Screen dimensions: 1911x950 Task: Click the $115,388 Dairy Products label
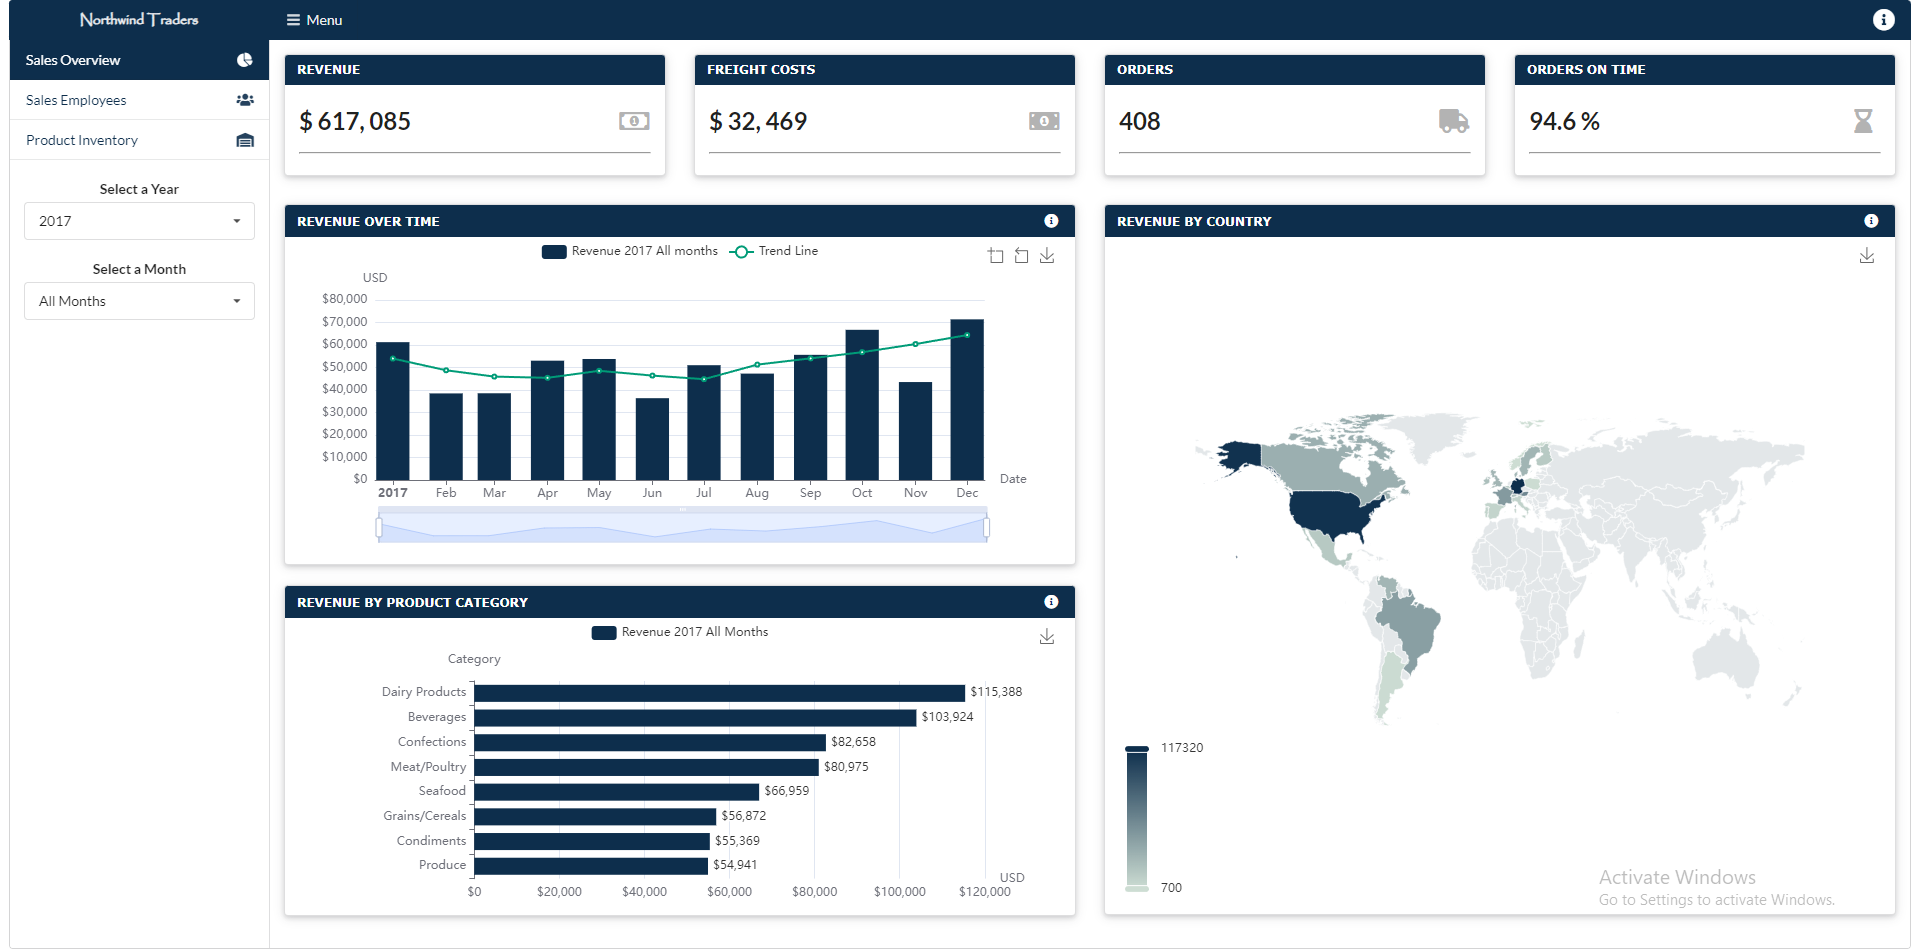tap(996, 692)
